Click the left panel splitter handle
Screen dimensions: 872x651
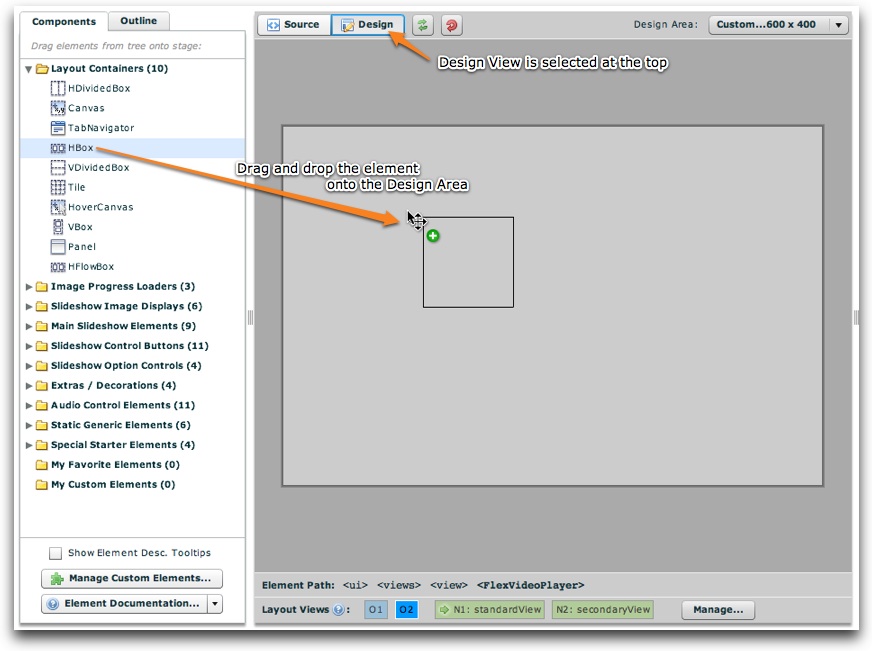(250, 317)
